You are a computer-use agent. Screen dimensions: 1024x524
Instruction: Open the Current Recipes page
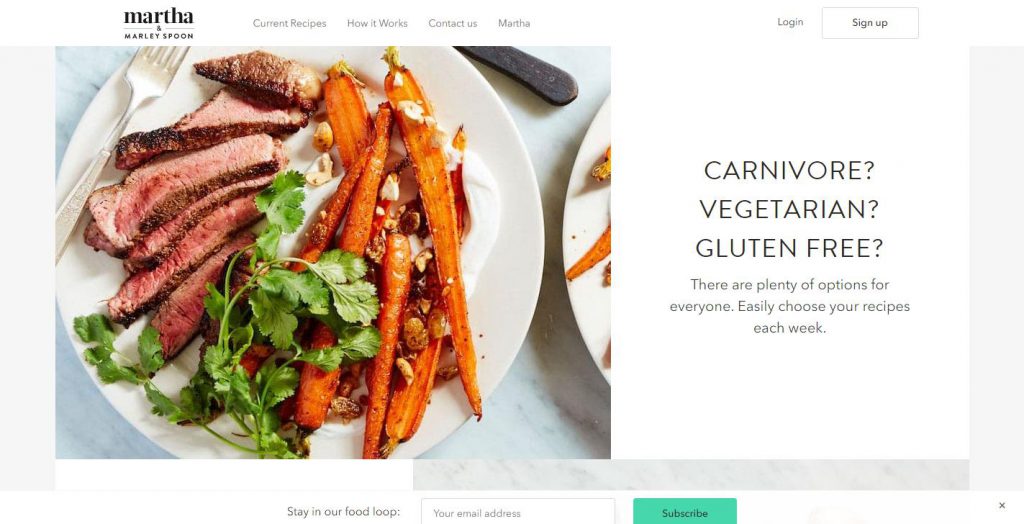[x=289, y=24]
